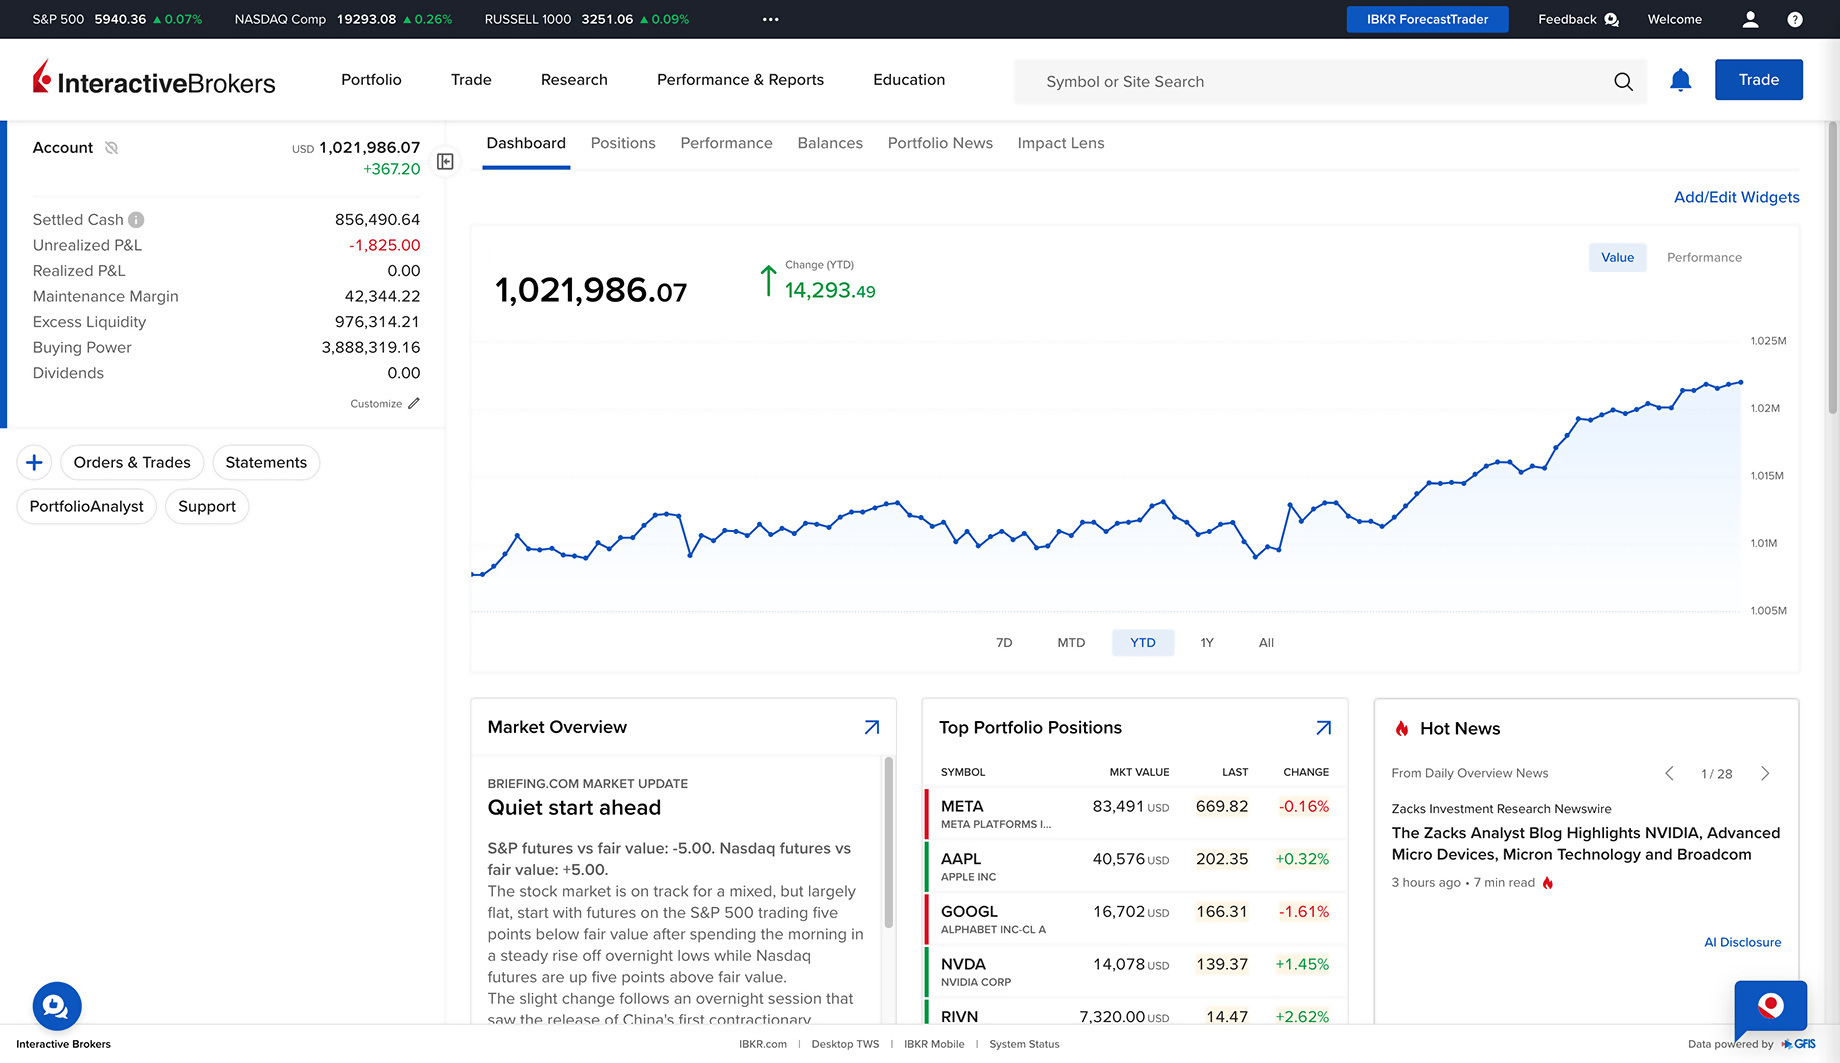
Task: Click the search magnifier icon
Action: pyautogui.click(x=1623, y=81)
